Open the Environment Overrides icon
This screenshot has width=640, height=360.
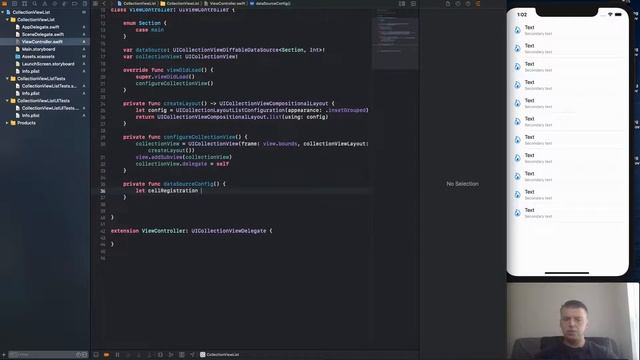coord(182,355)
